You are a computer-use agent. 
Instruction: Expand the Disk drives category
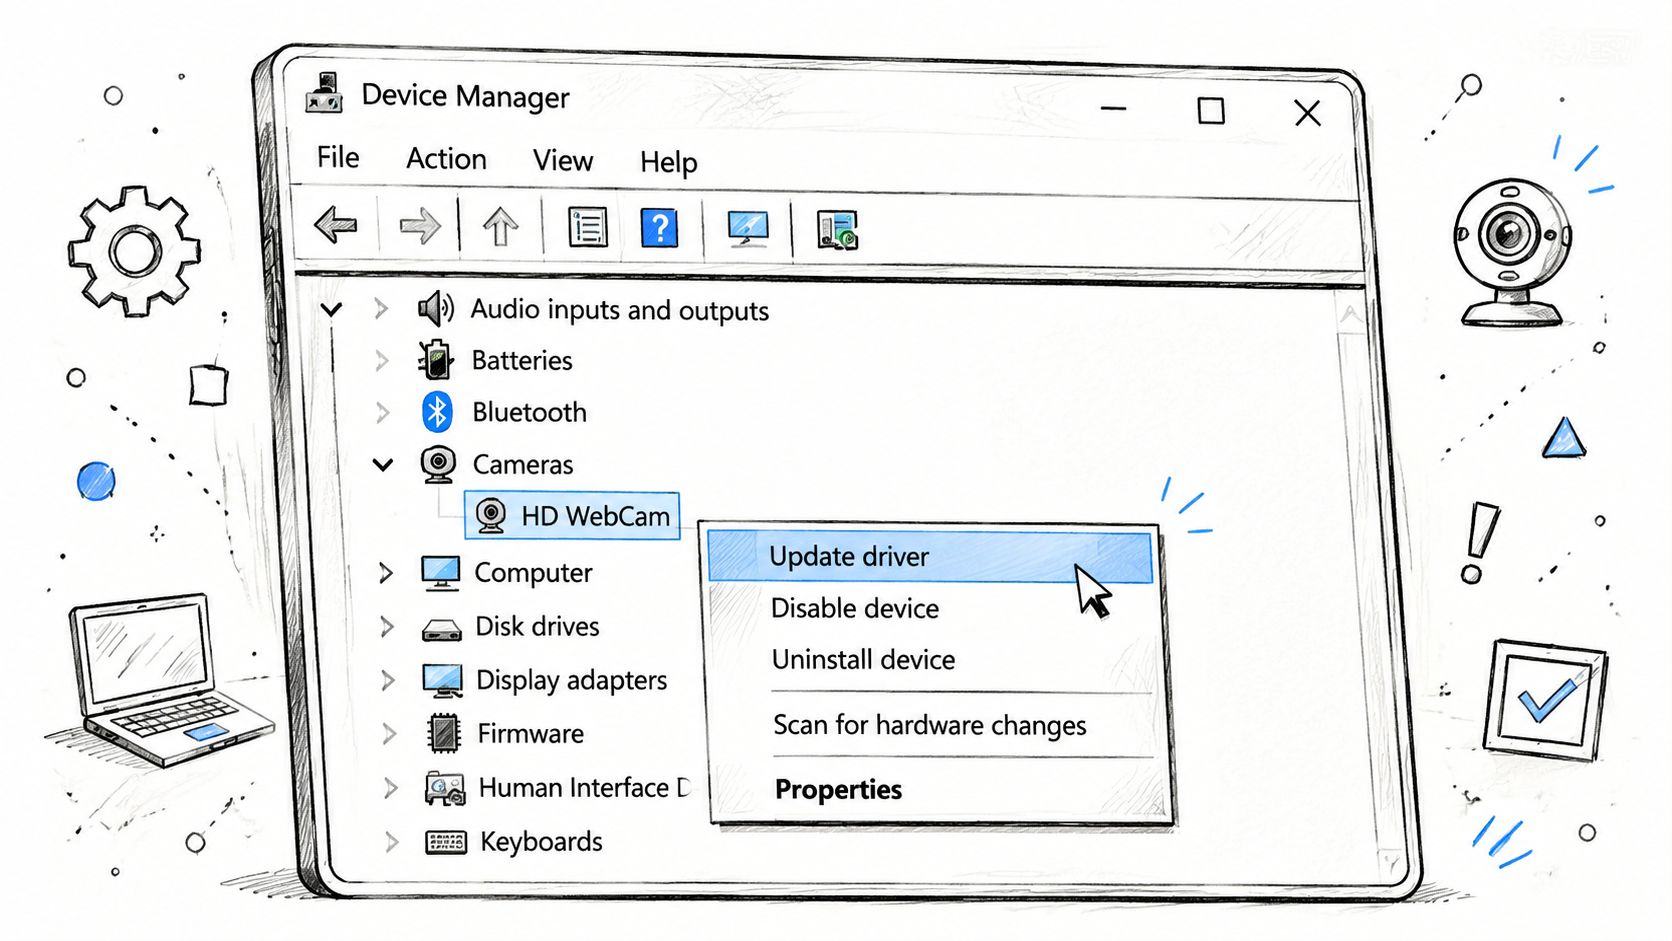click(x=387, y=627)
